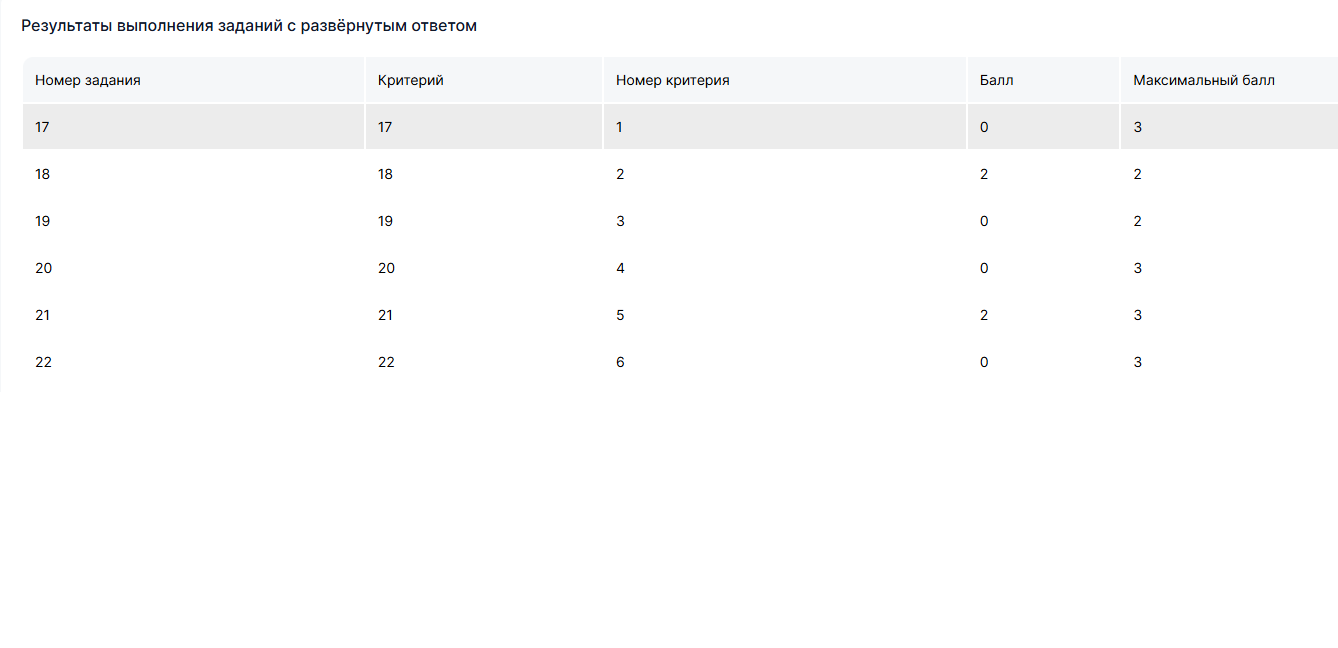The image size is (1338, 648).
Task: Click '21' in the Критерий column
Action: point(484,315)
